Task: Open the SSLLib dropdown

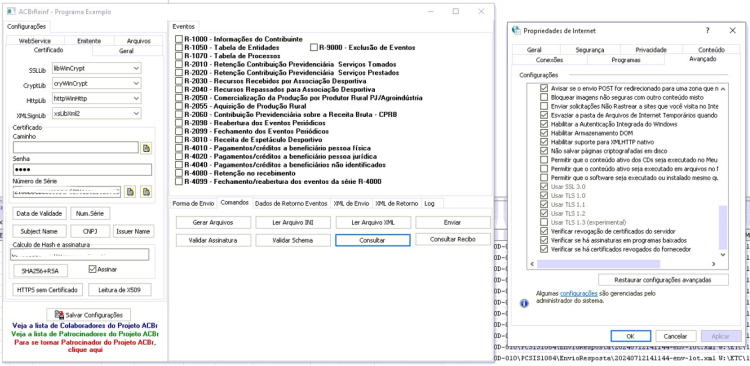Action: (x=136, y=68)
